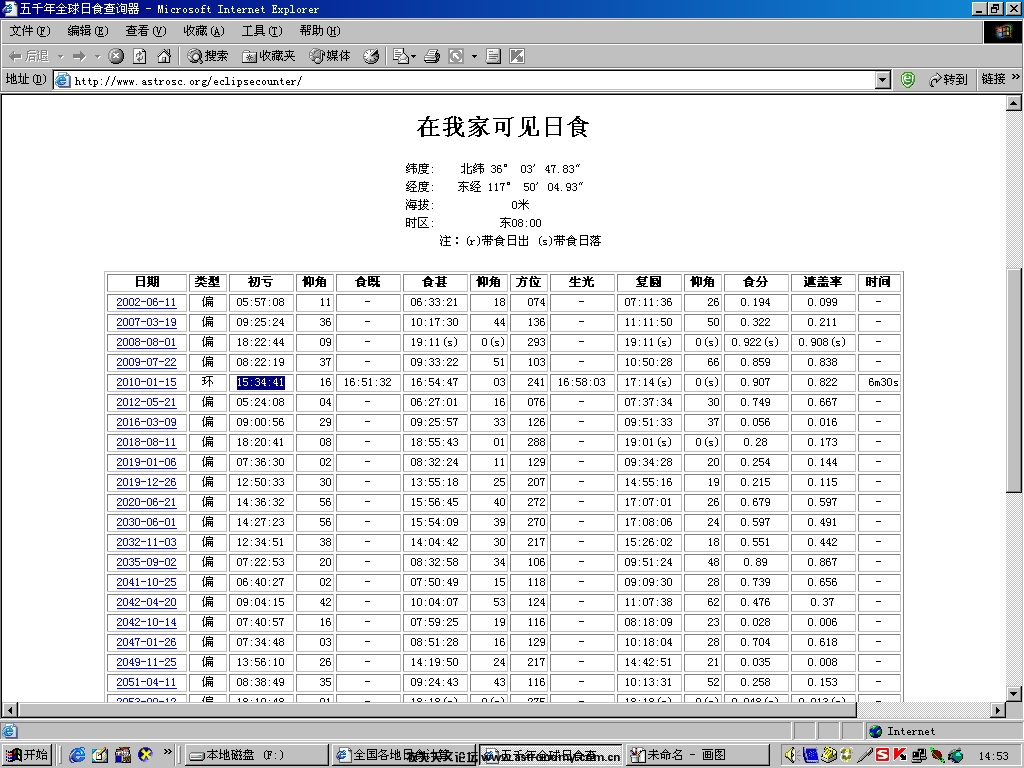Click the History clock icon
Image resolution: width=1024 pixels, height=768 pixels.
pyautogui.click(x=371, y=56)
